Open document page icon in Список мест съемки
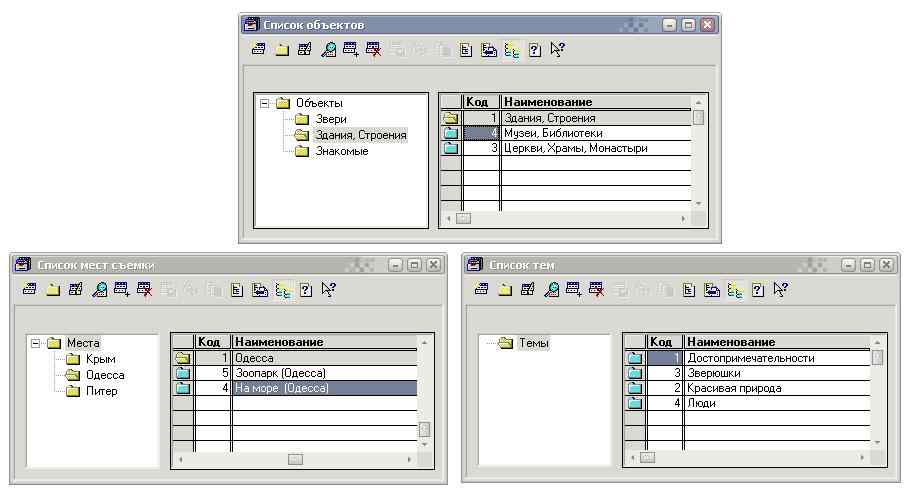Screen dimensions: 910x494 coord(237,289)
